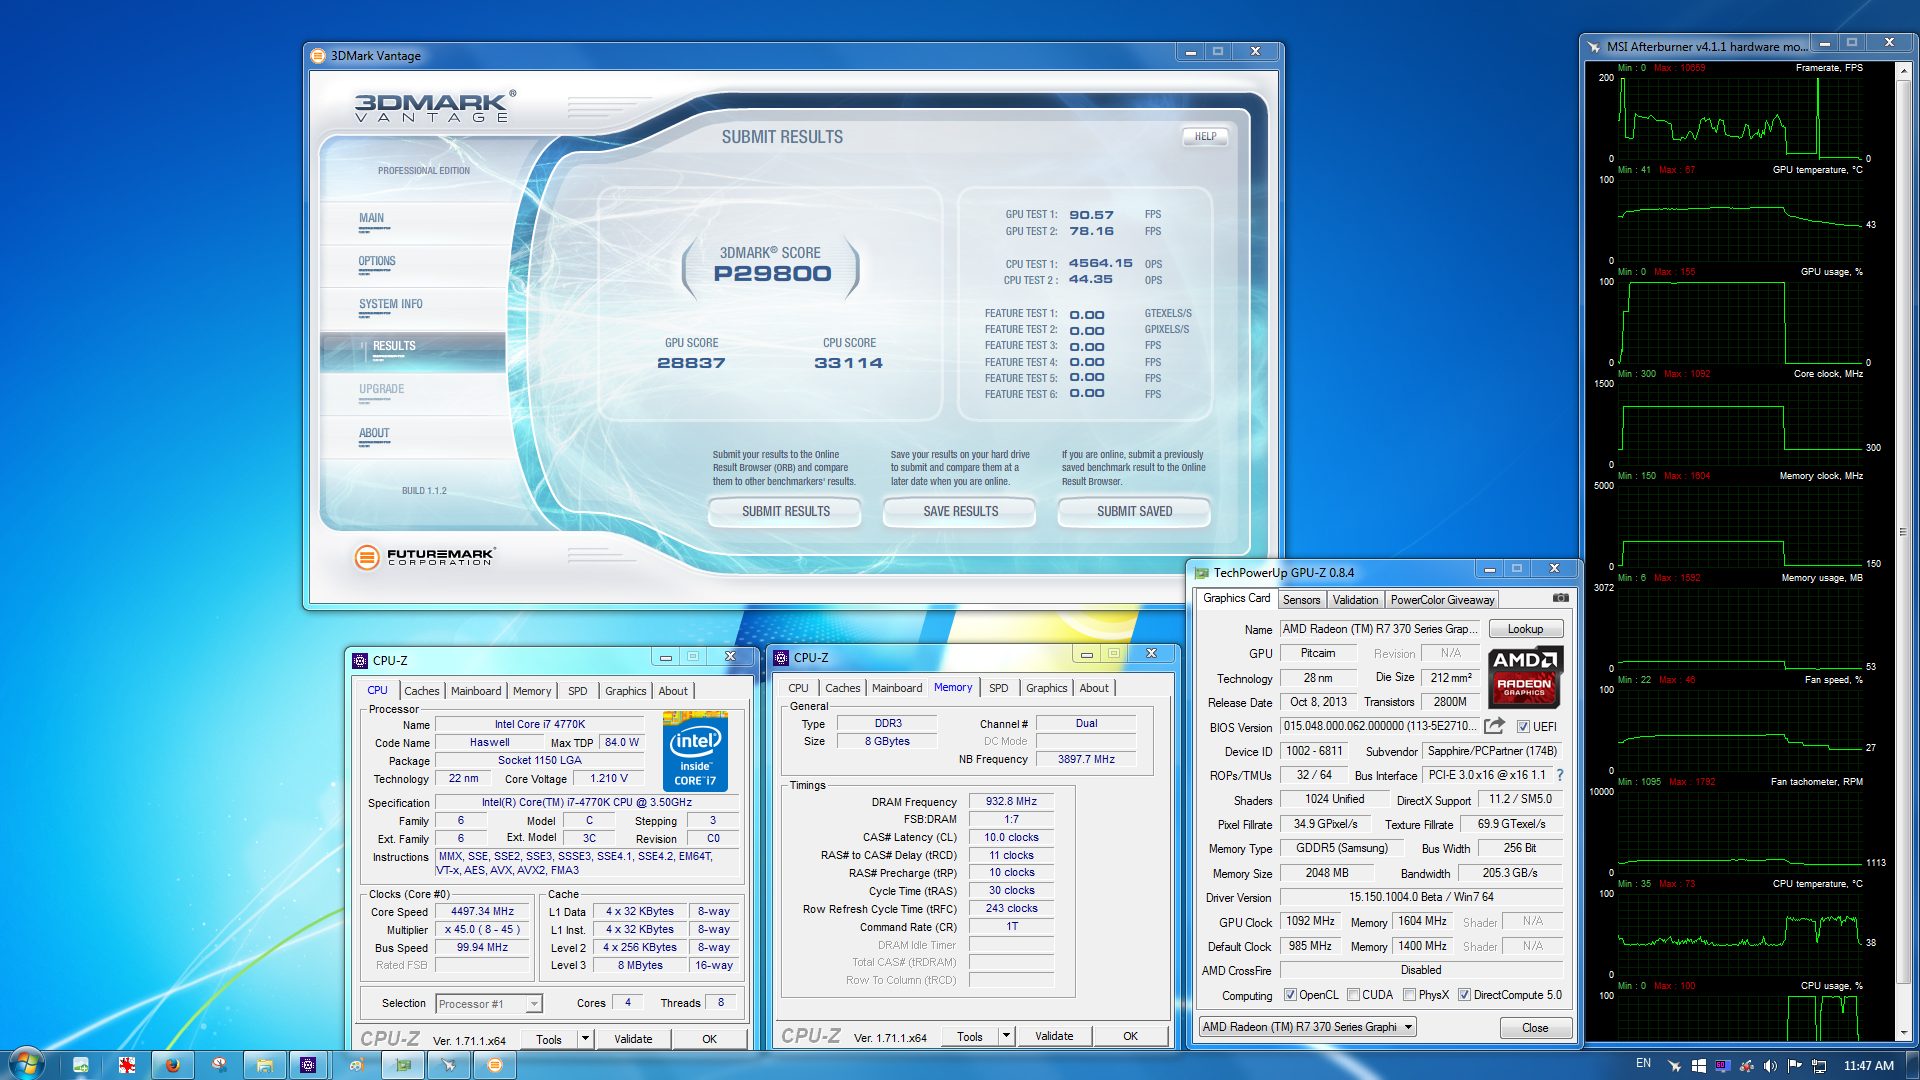Open Tools dropdown arrow in left CPU-Z window
Image resolution: width=1920 pixels, height=1080 pixels.
[x=585, y=1039]
